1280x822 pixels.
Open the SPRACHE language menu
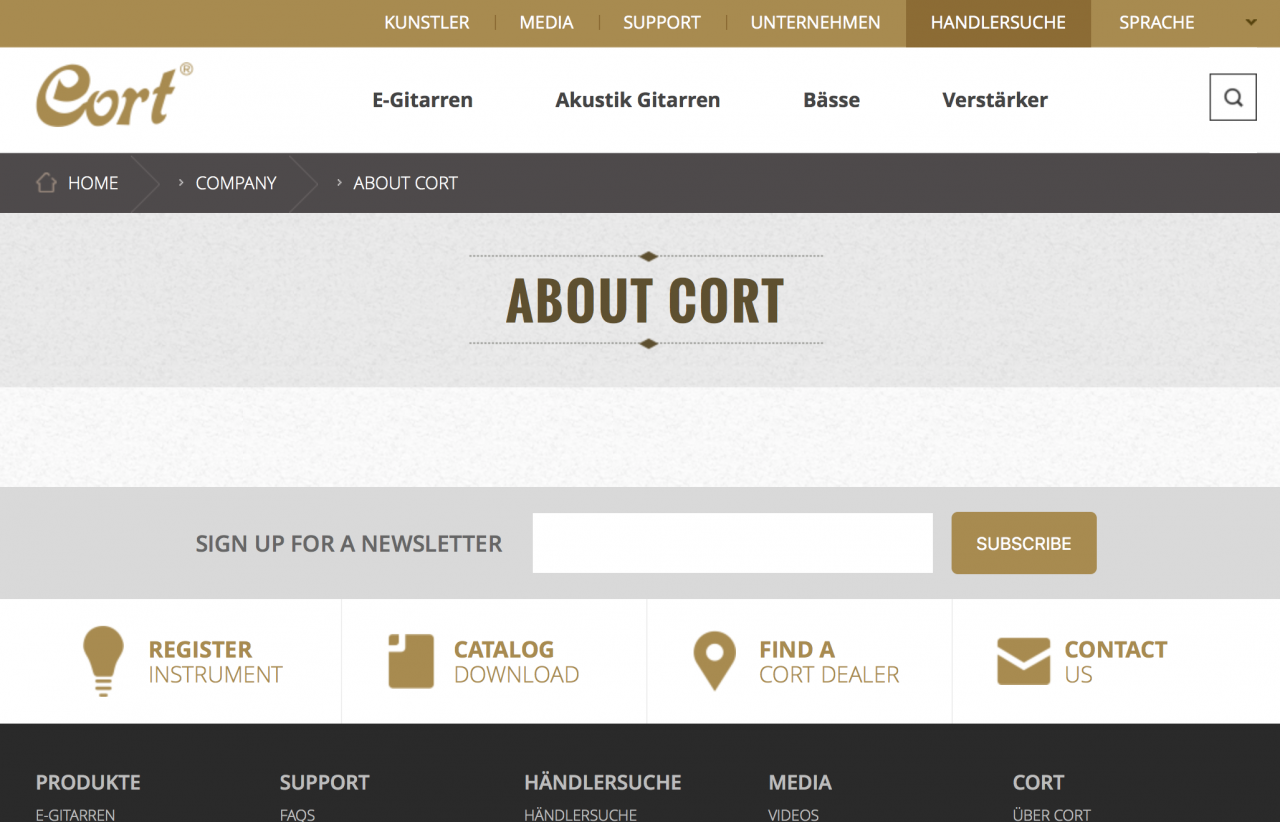tap(1156, 22)
